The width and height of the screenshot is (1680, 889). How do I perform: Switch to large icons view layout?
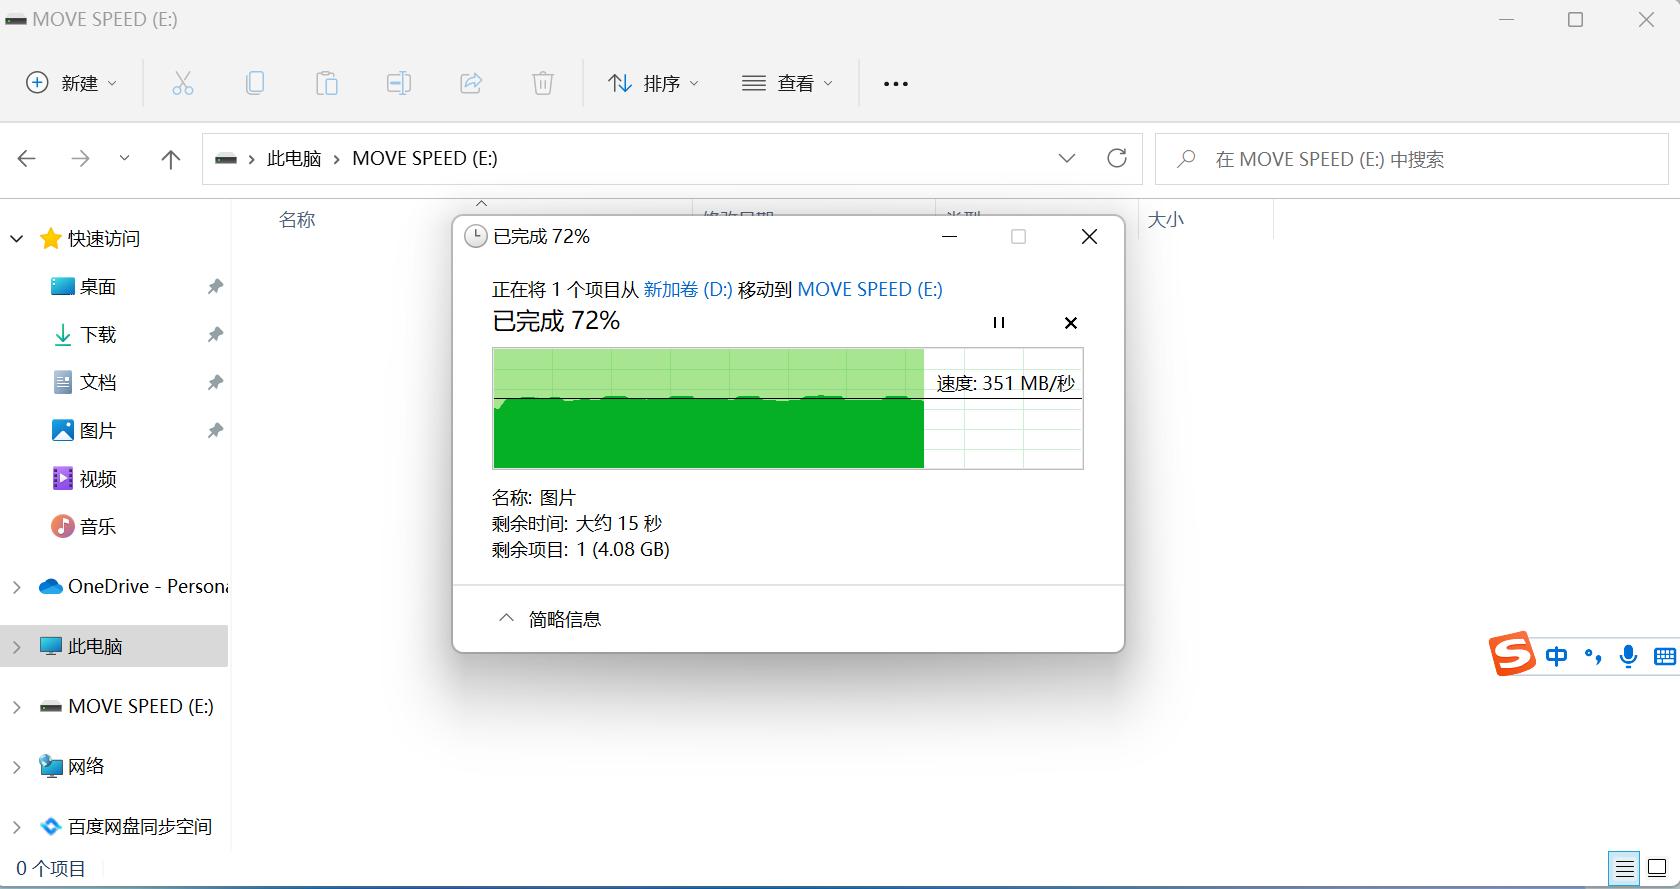[1657, 868]
